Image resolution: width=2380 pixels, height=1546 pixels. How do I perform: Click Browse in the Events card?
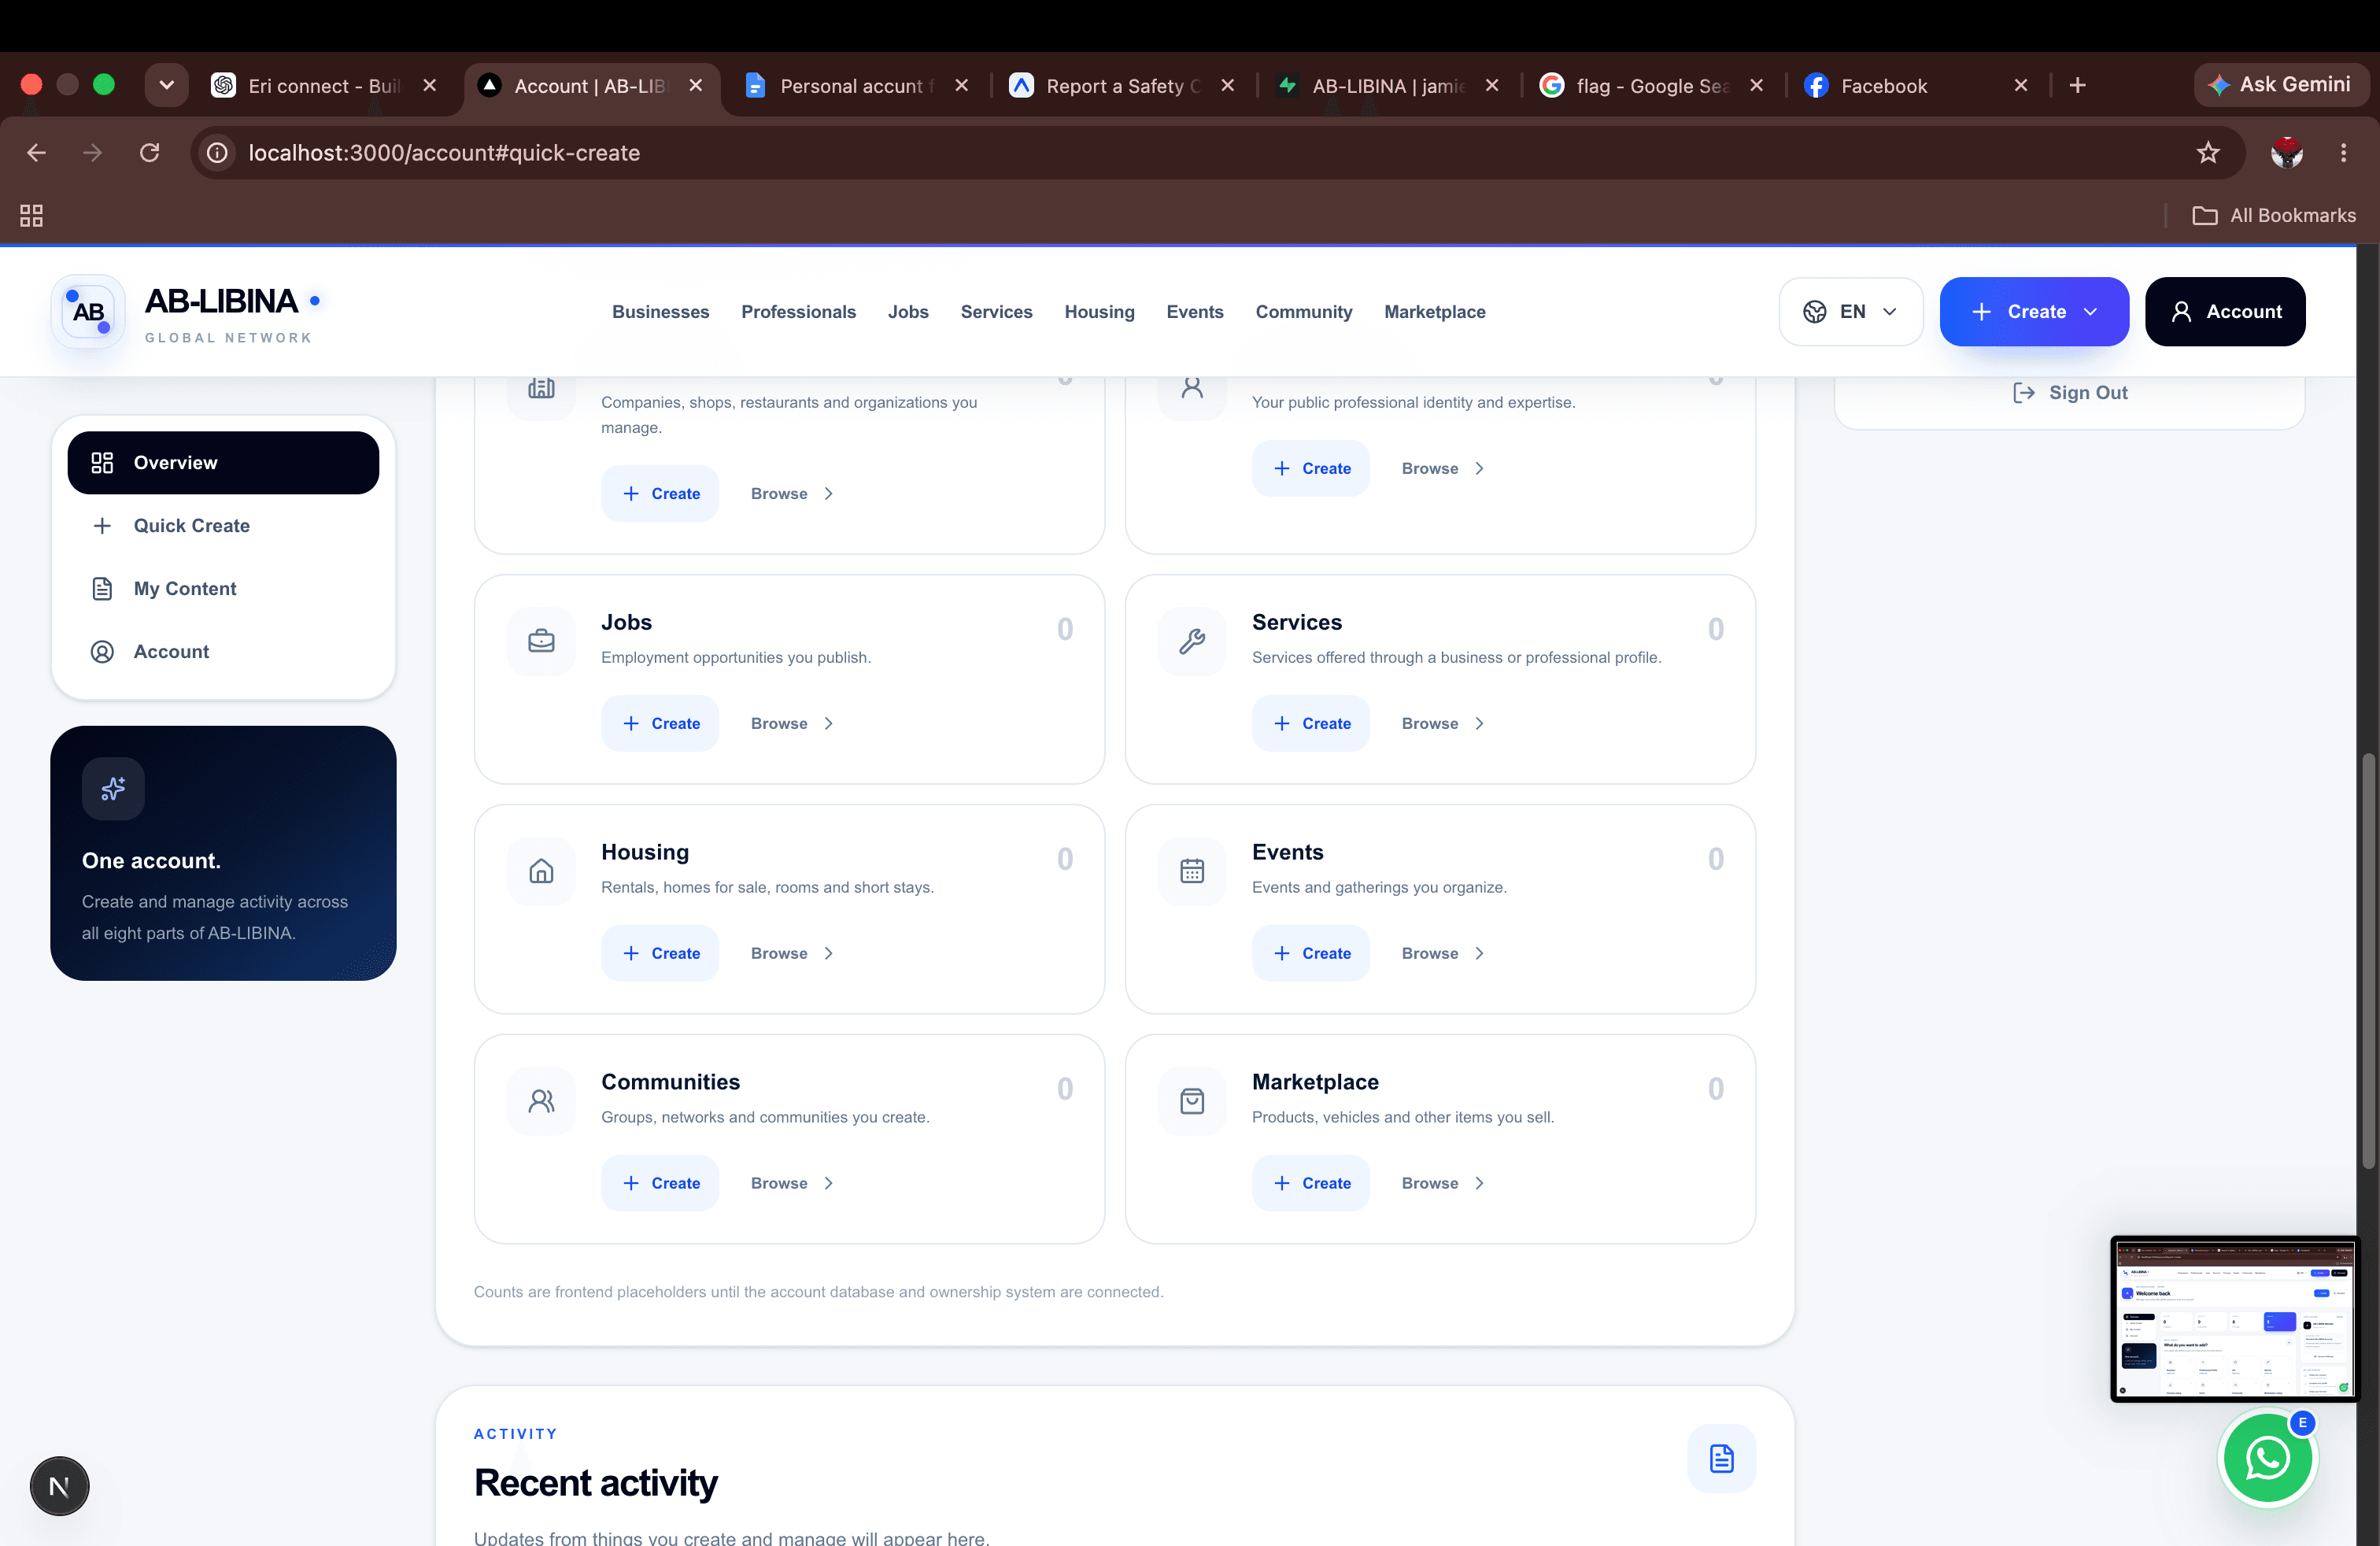[x=1442, y=954]
